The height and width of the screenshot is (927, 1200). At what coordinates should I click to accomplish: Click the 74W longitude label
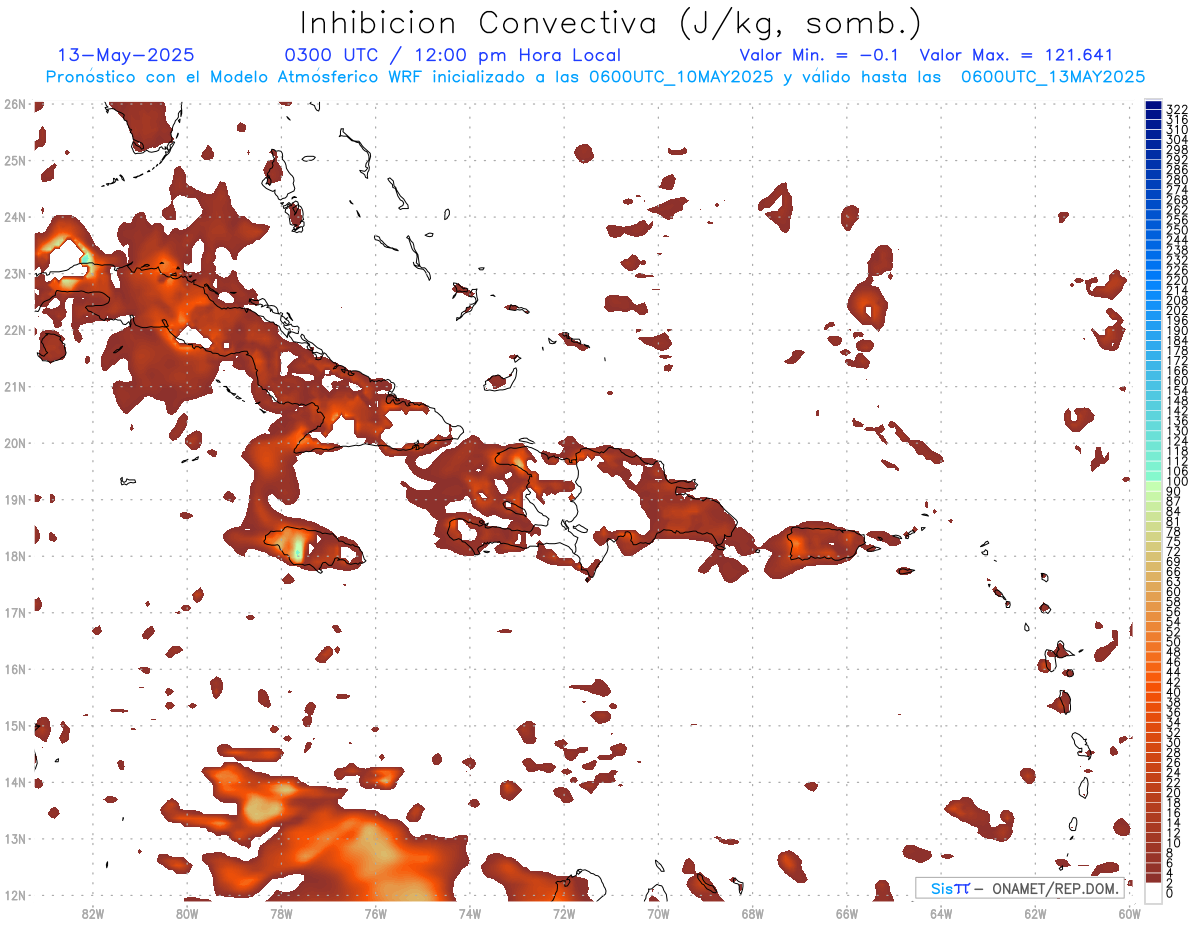pyautogui.click(x=469, y=913)
